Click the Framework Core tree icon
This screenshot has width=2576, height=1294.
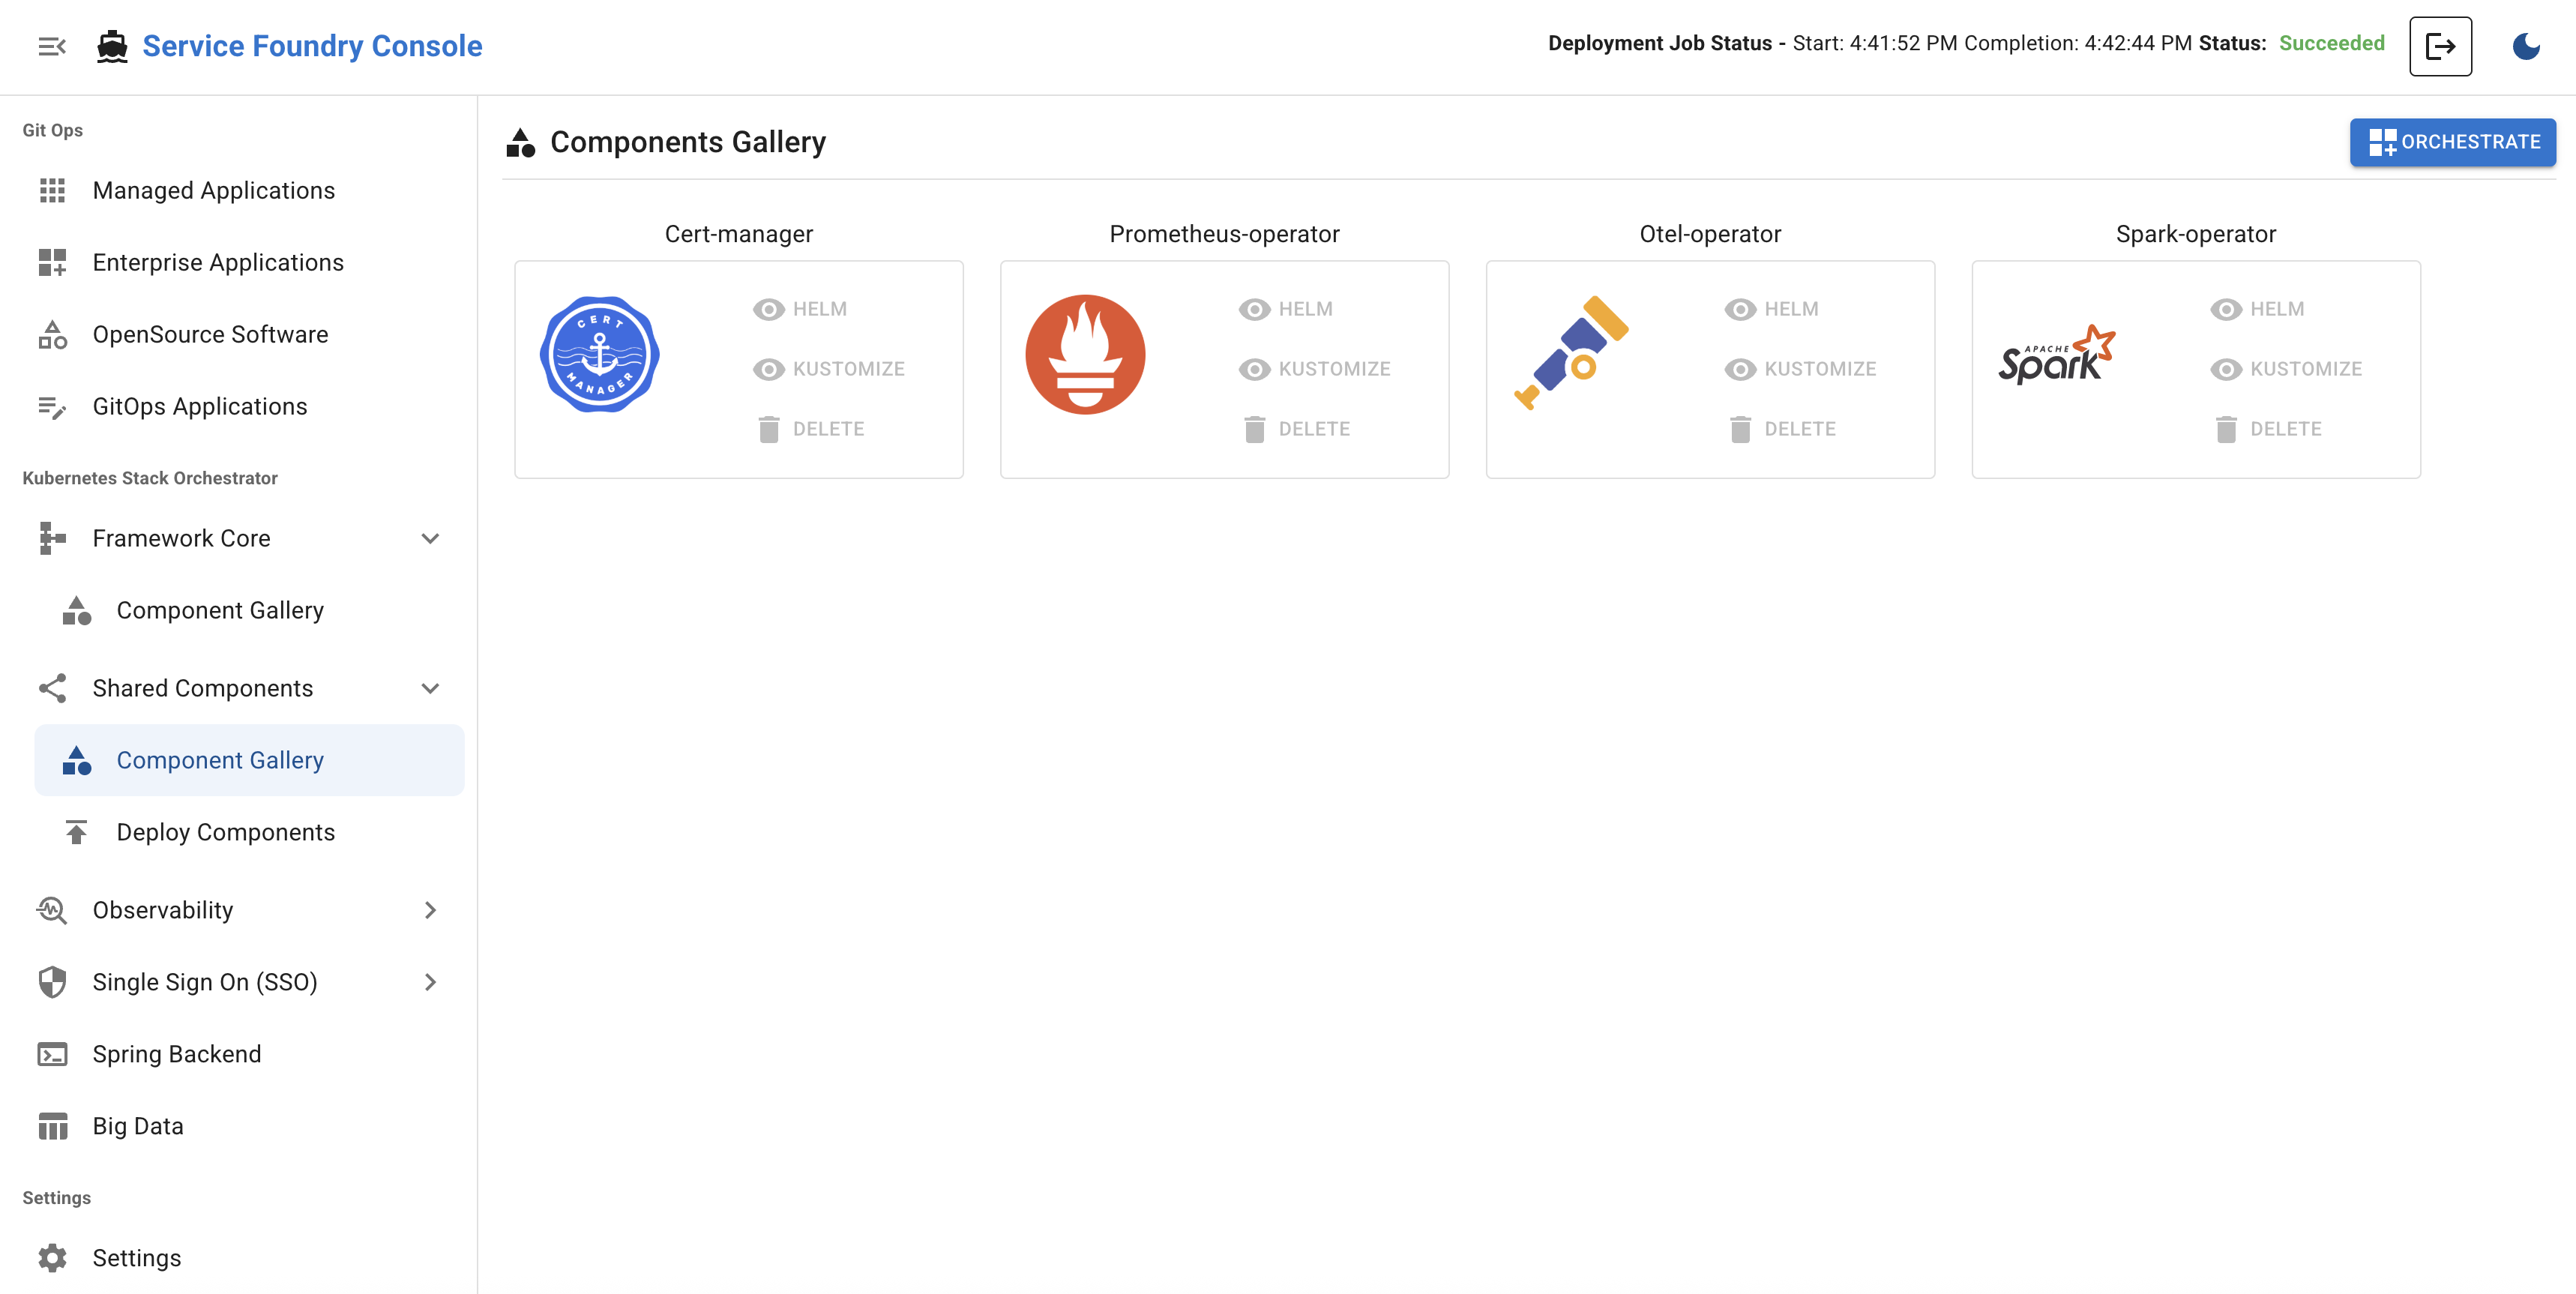[52, 538]
